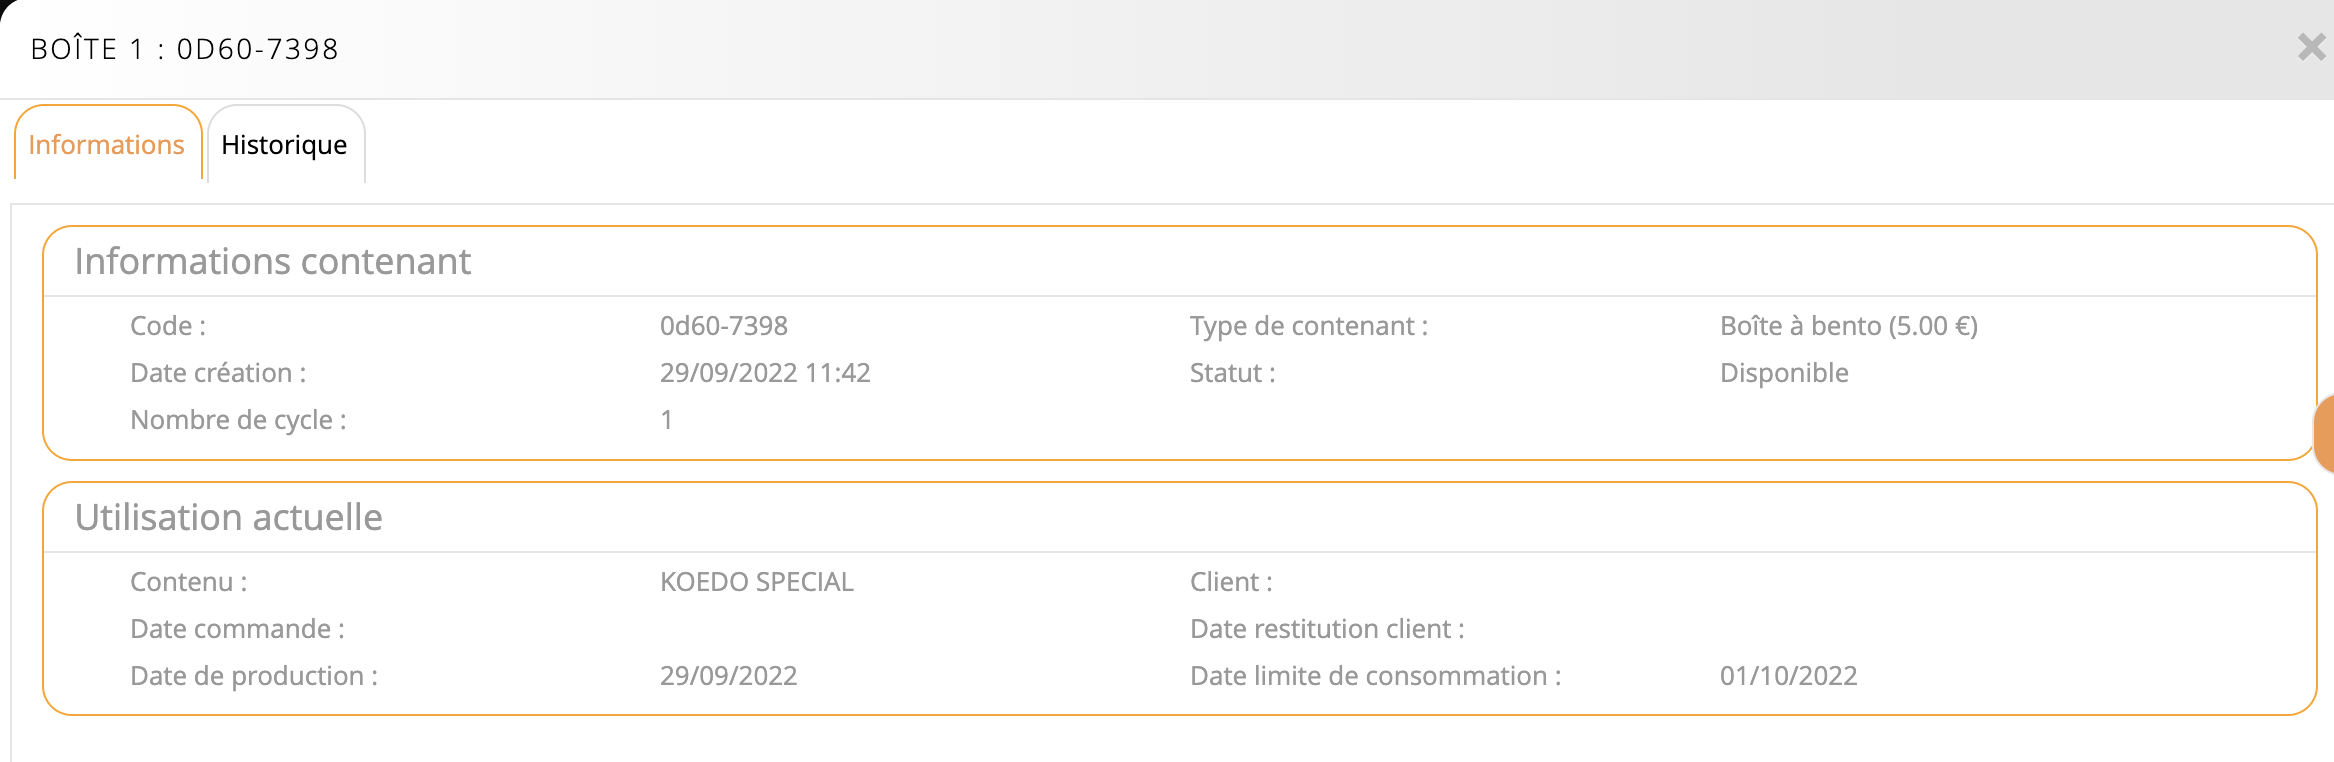Click the creation date 29/09/2022 11:42
The height and width of the screenshot is (762, 2334).
pos(765,373)
